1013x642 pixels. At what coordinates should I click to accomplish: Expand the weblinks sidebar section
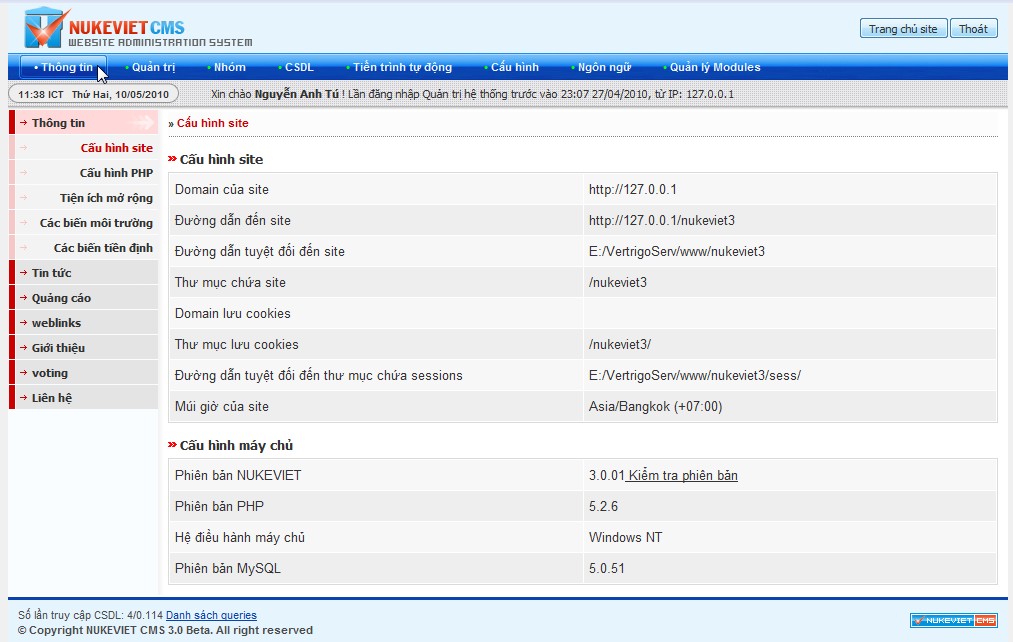[x=84, y=323]
